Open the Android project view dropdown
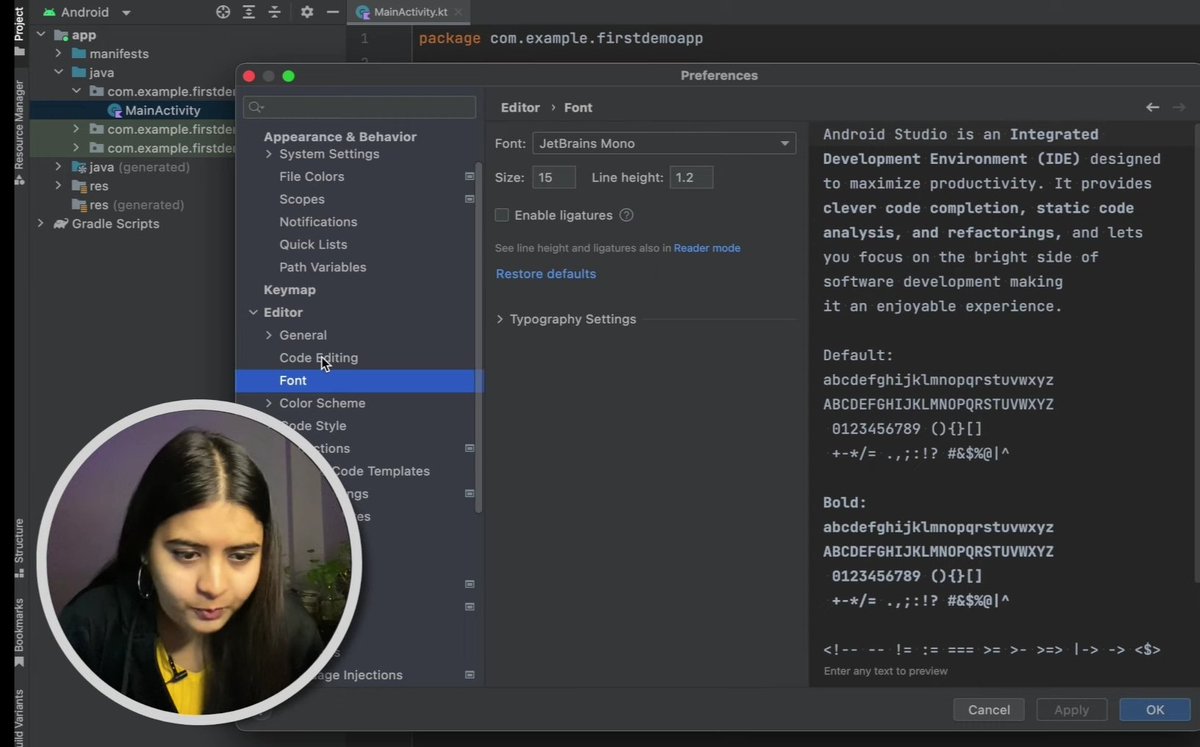 click(88, 12)
